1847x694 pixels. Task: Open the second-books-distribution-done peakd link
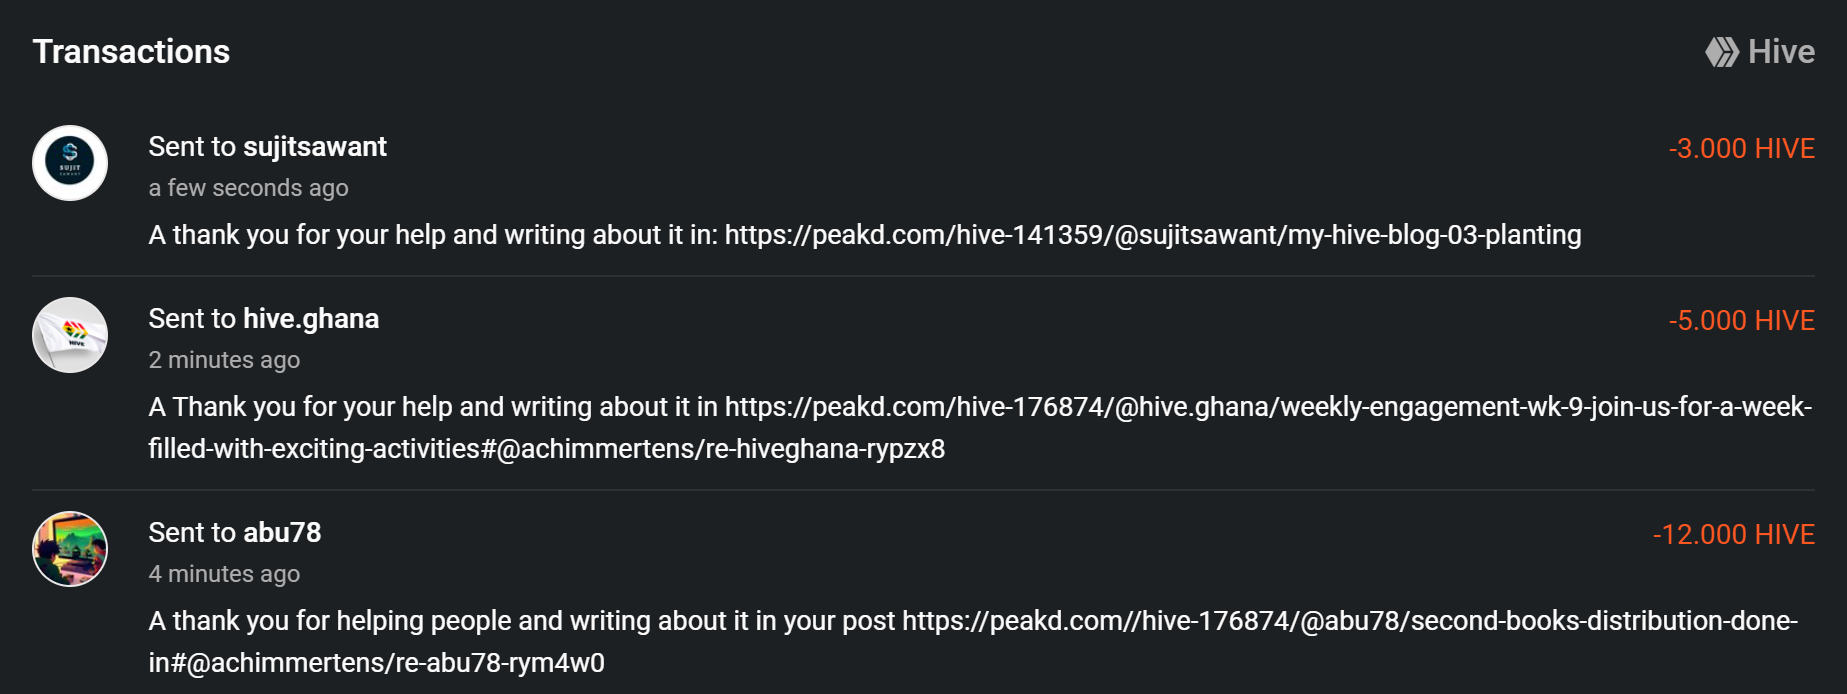pyautogui.click(x=1350, y=621)
